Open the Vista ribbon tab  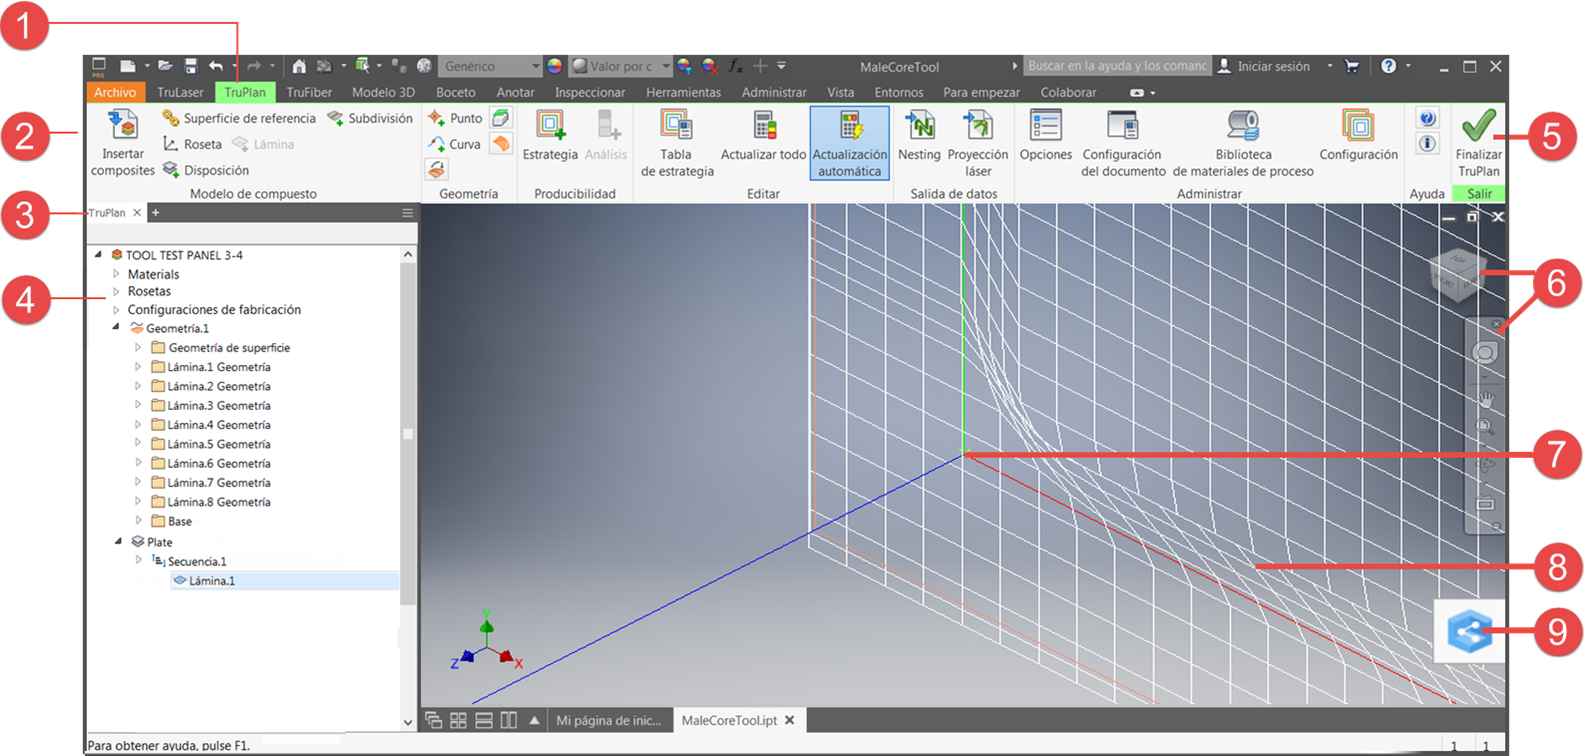click(x=841, y=92)
